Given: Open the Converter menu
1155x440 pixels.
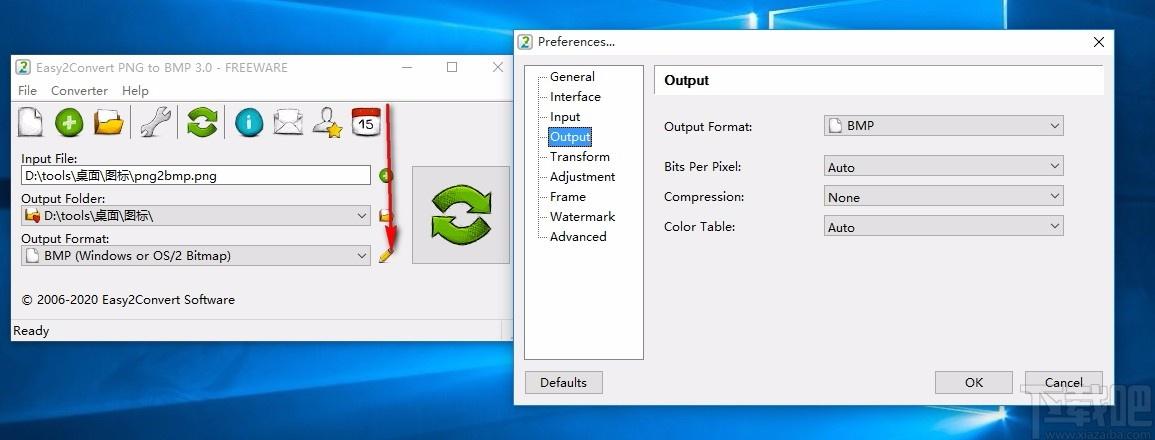Looking at the screenshot, I should 80,91.
